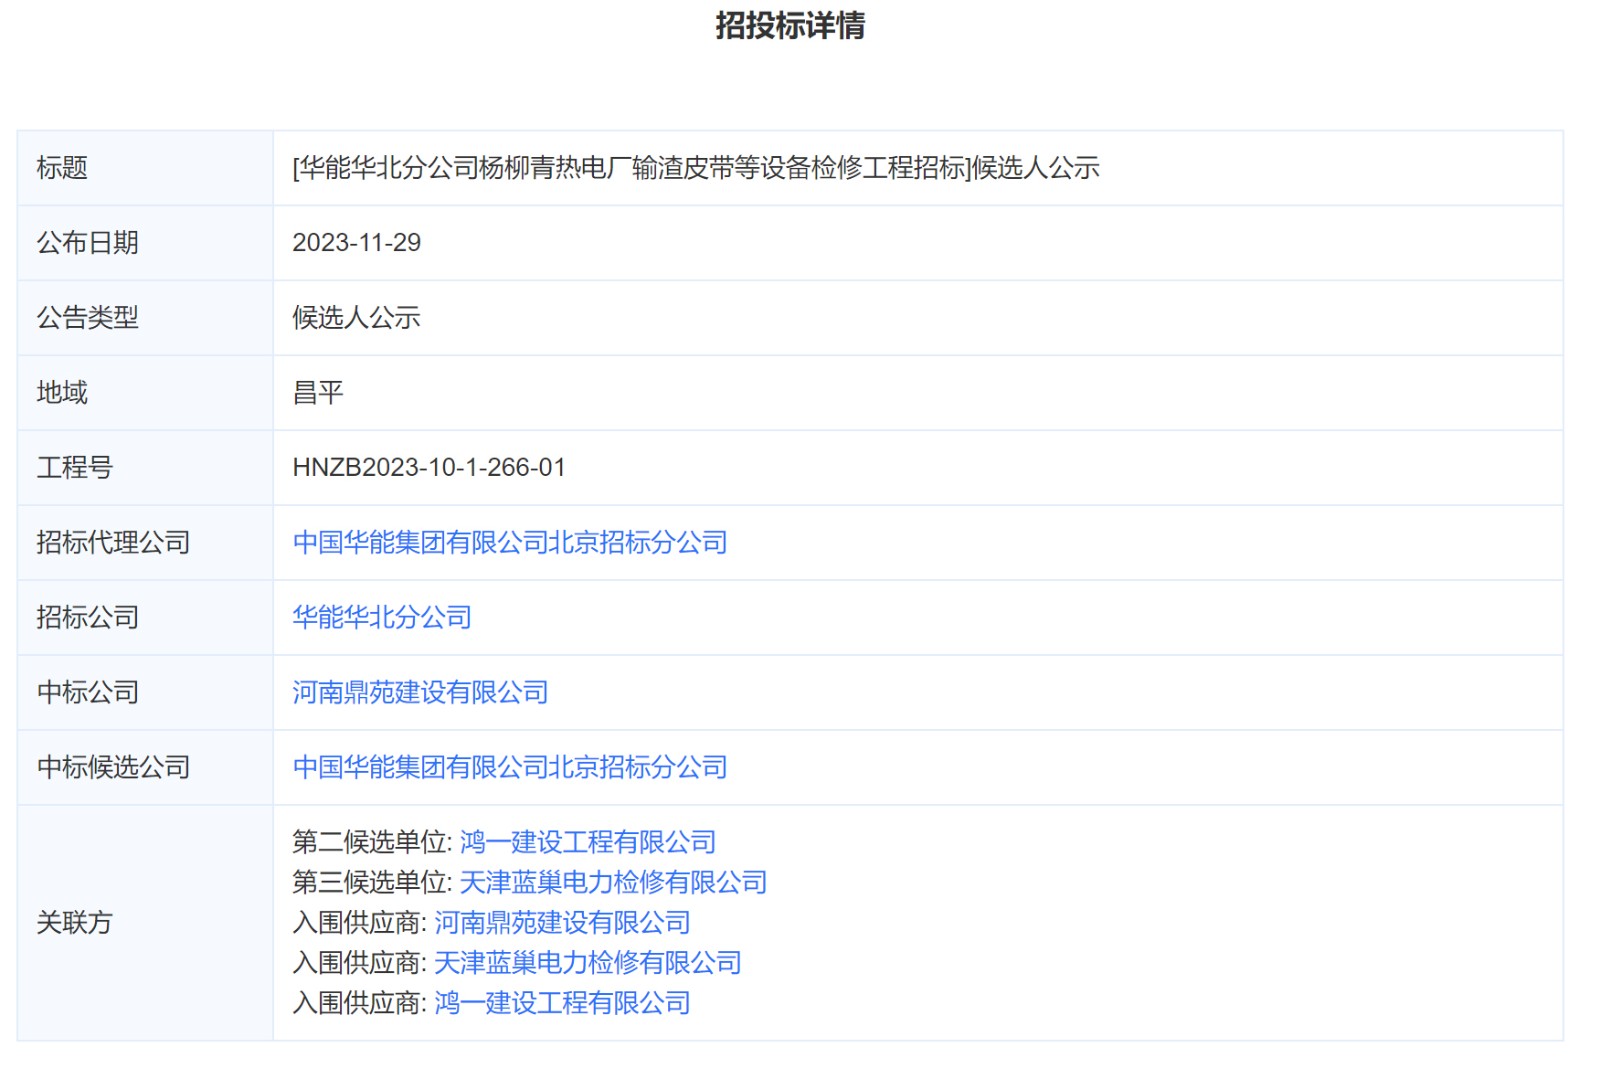
Task: Click the 华能华北分公司 link under 招标公司
Action: [381, 617]
